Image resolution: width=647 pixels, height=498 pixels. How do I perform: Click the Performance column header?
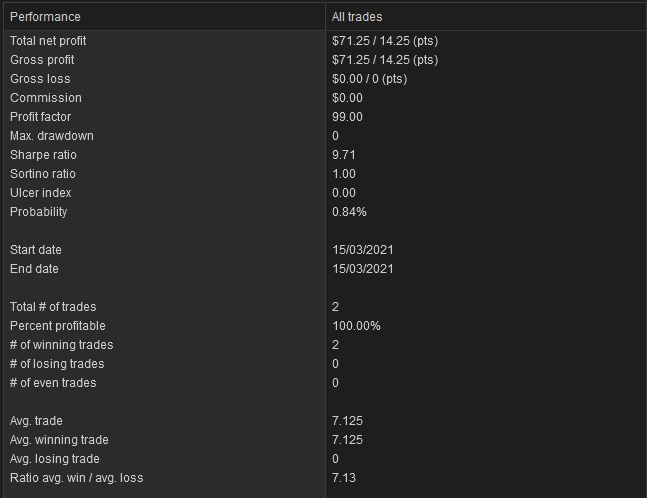pos(165,17)
